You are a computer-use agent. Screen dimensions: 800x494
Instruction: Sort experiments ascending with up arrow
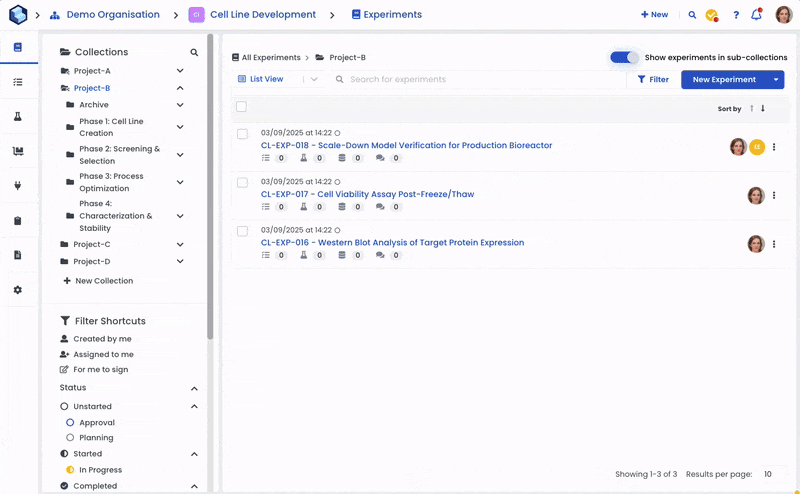752,108
